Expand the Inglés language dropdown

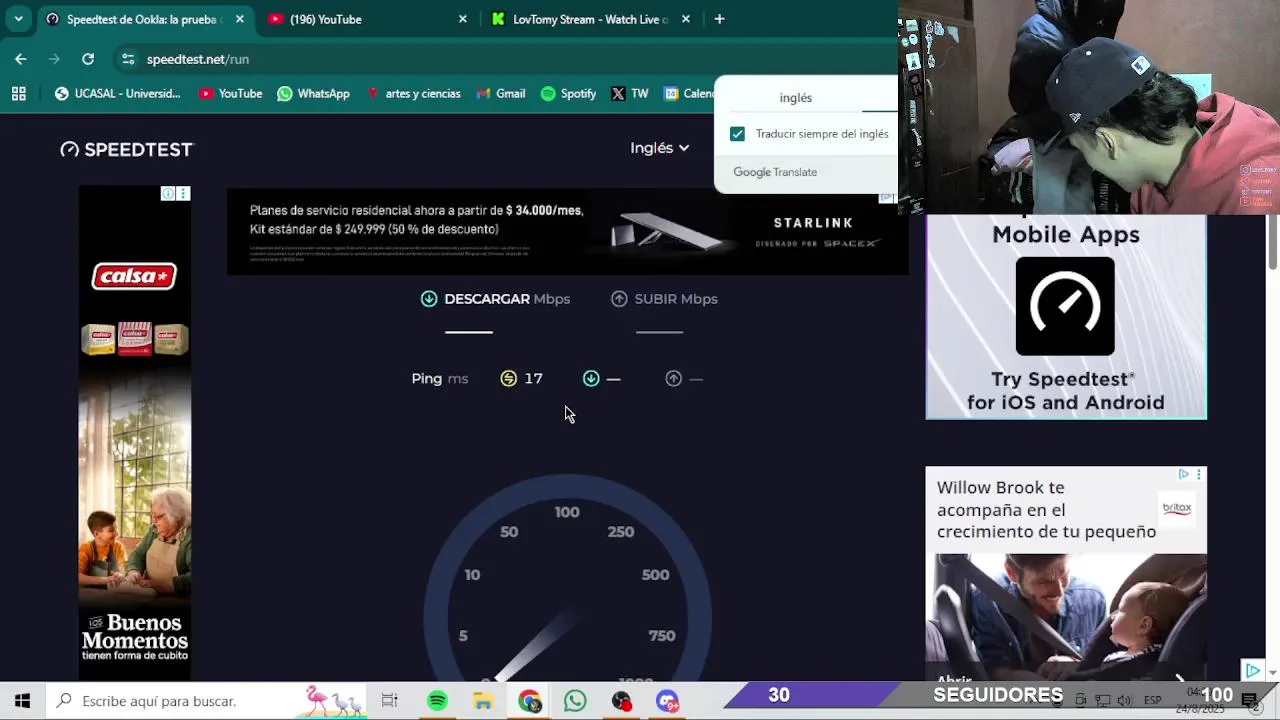coord(659,148)
